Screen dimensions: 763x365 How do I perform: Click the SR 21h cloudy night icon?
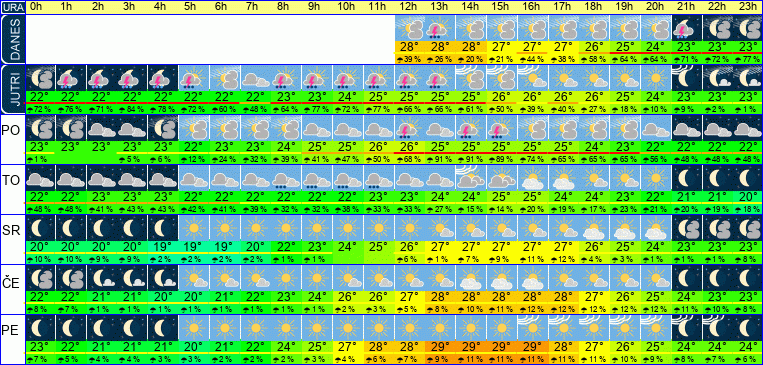coord(686,228)
